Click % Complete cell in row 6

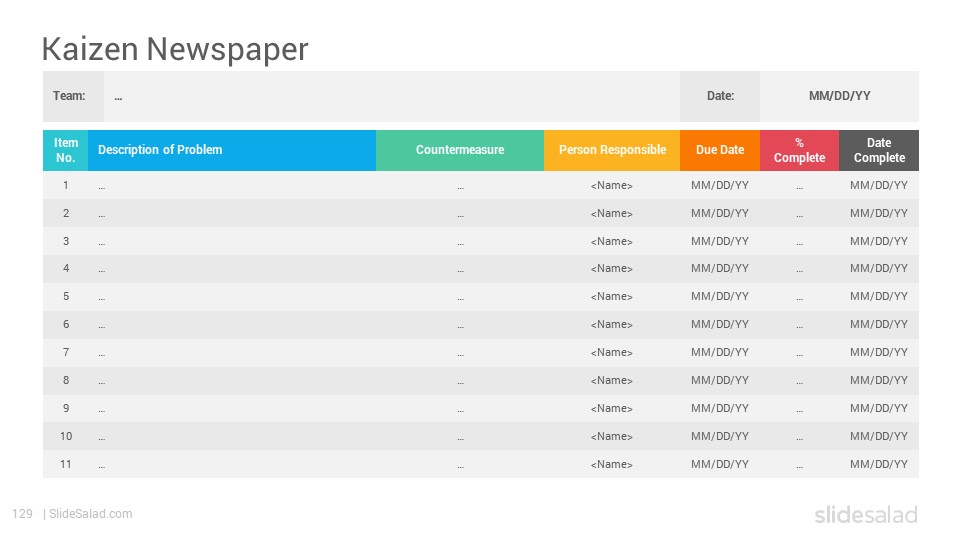[x=800, y=325]
